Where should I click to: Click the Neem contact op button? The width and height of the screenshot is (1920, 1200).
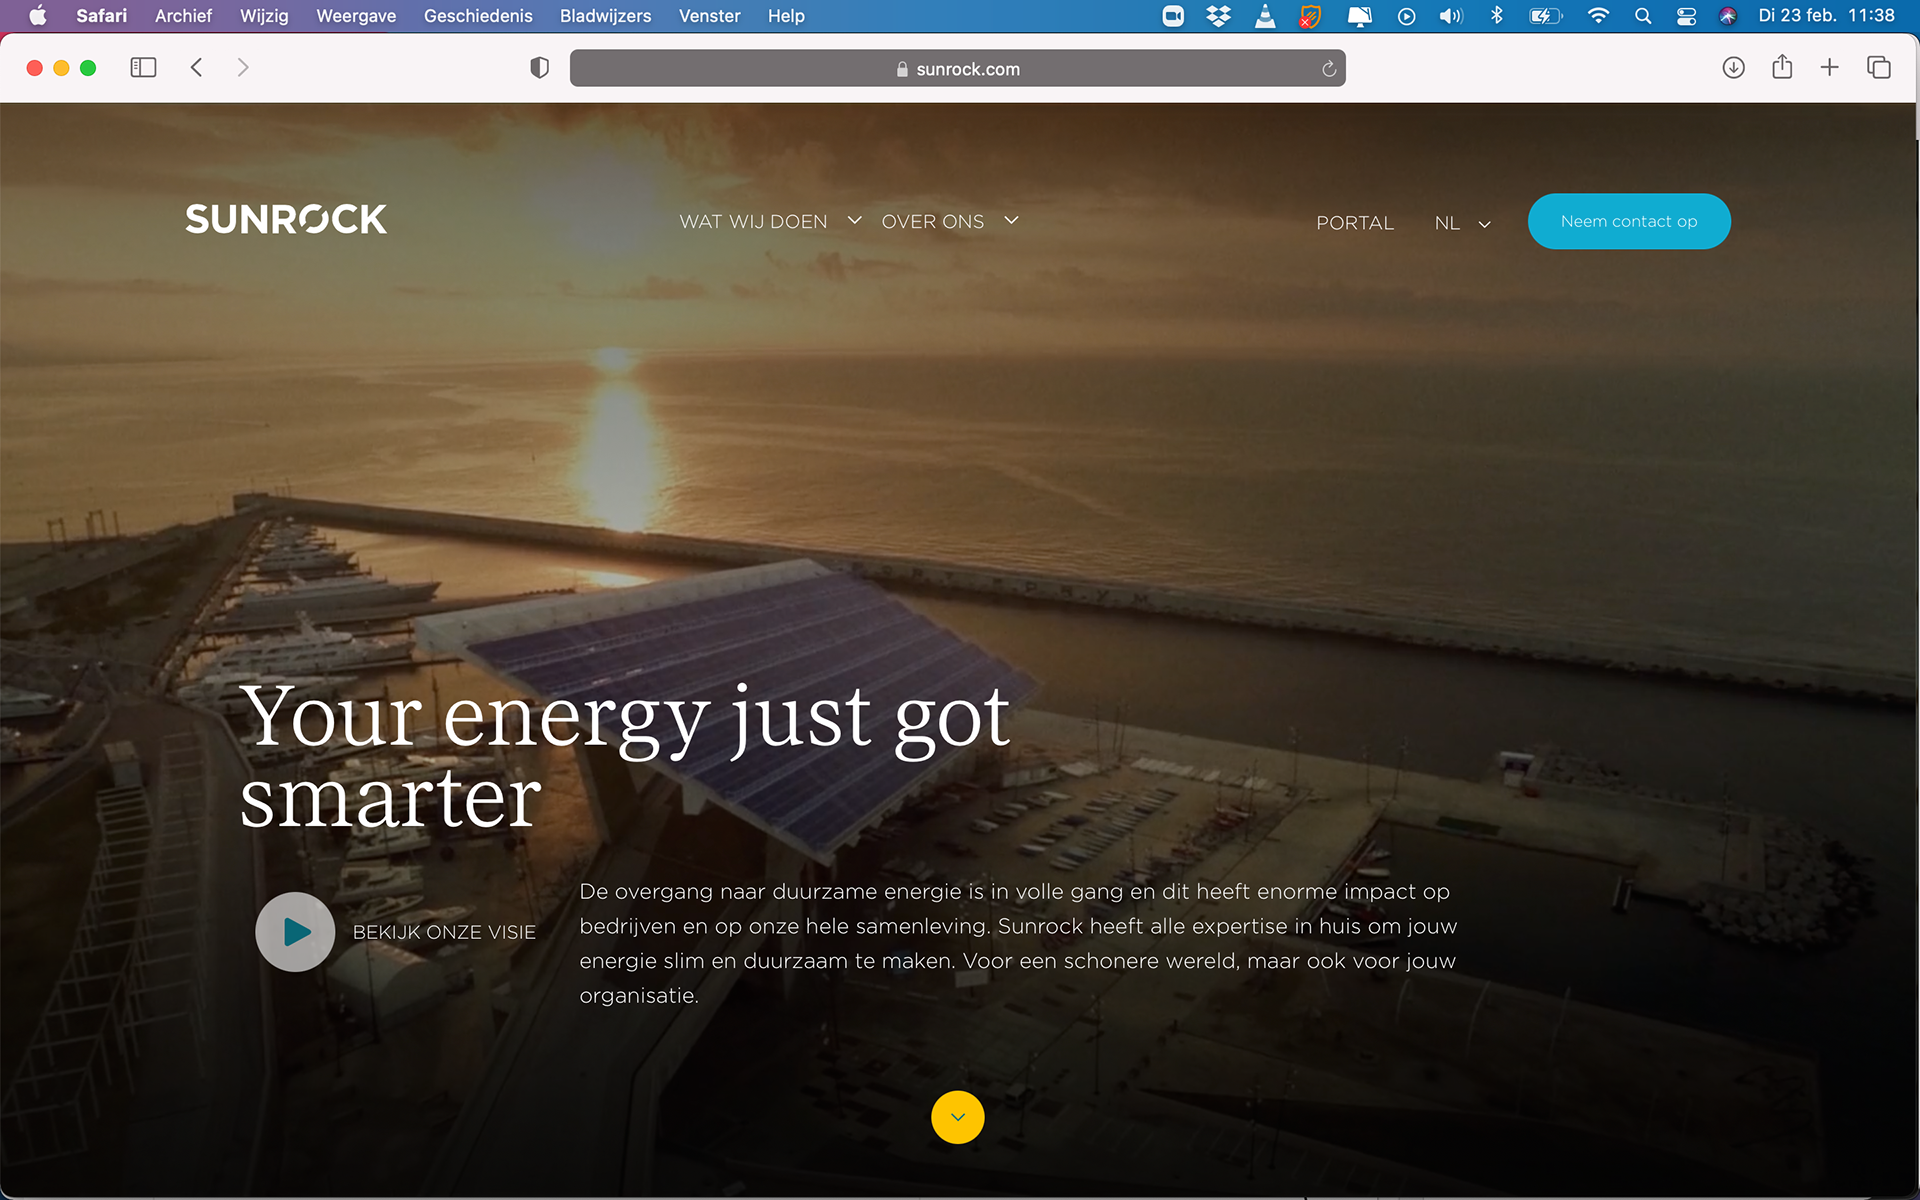pos(1629,221)
